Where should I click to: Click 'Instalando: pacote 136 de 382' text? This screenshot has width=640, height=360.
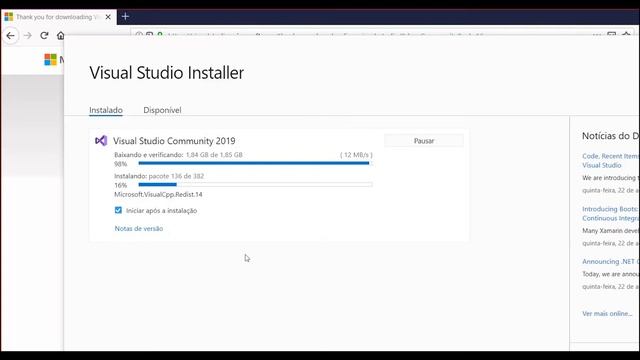pos(159,176)
